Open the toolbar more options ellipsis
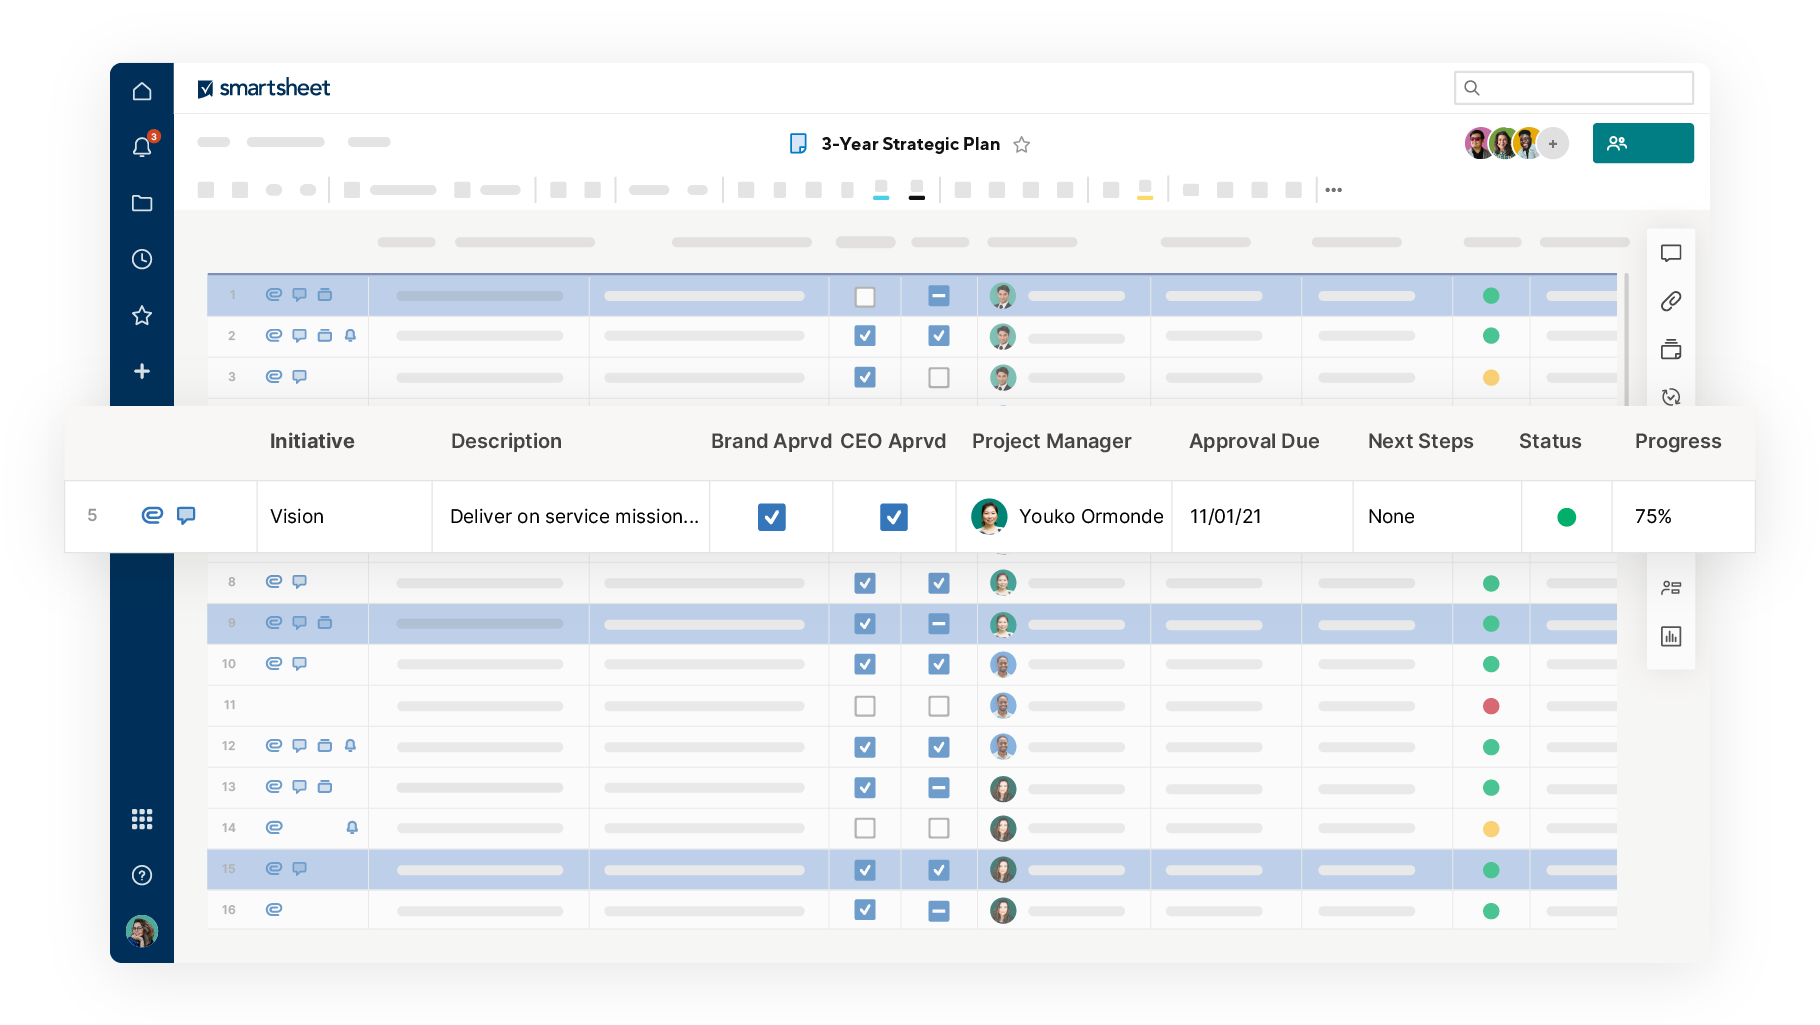 pos(1333,190)
